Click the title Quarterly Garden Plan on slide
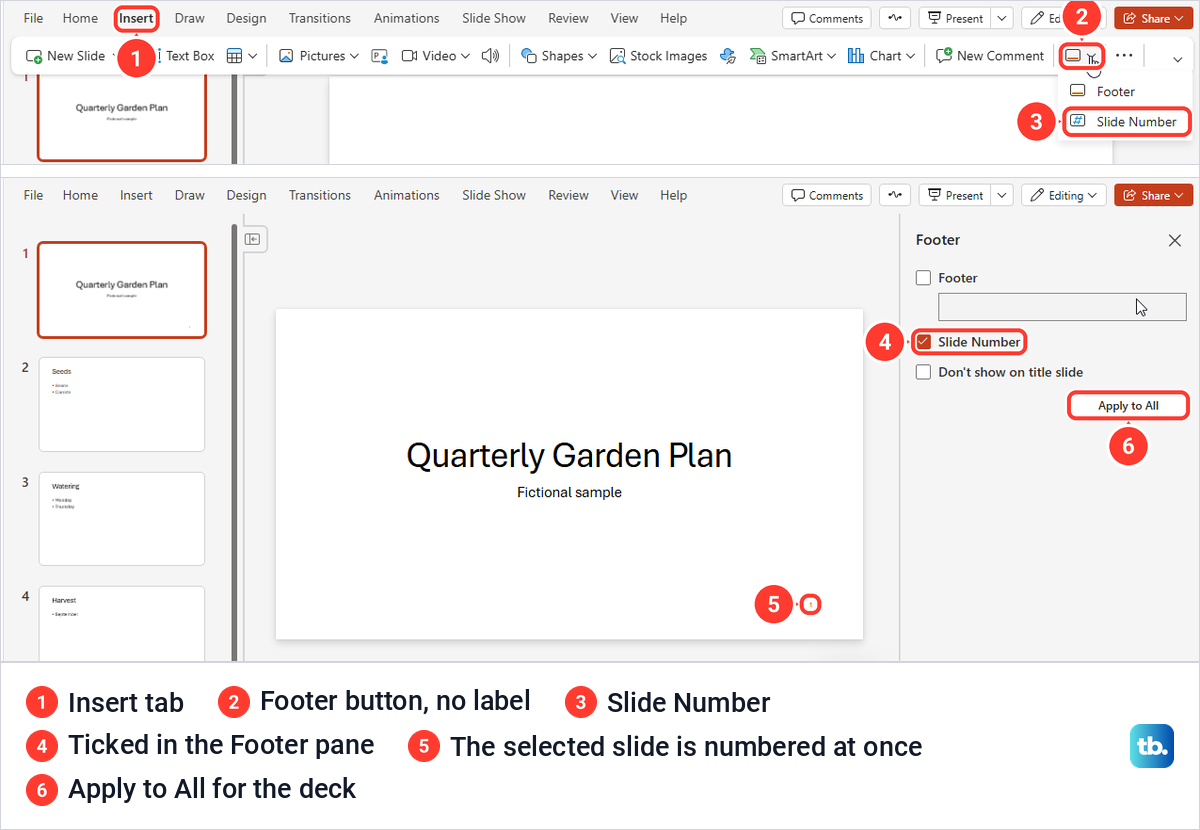This screenshot has width=1200, height=830. [569, 456]
